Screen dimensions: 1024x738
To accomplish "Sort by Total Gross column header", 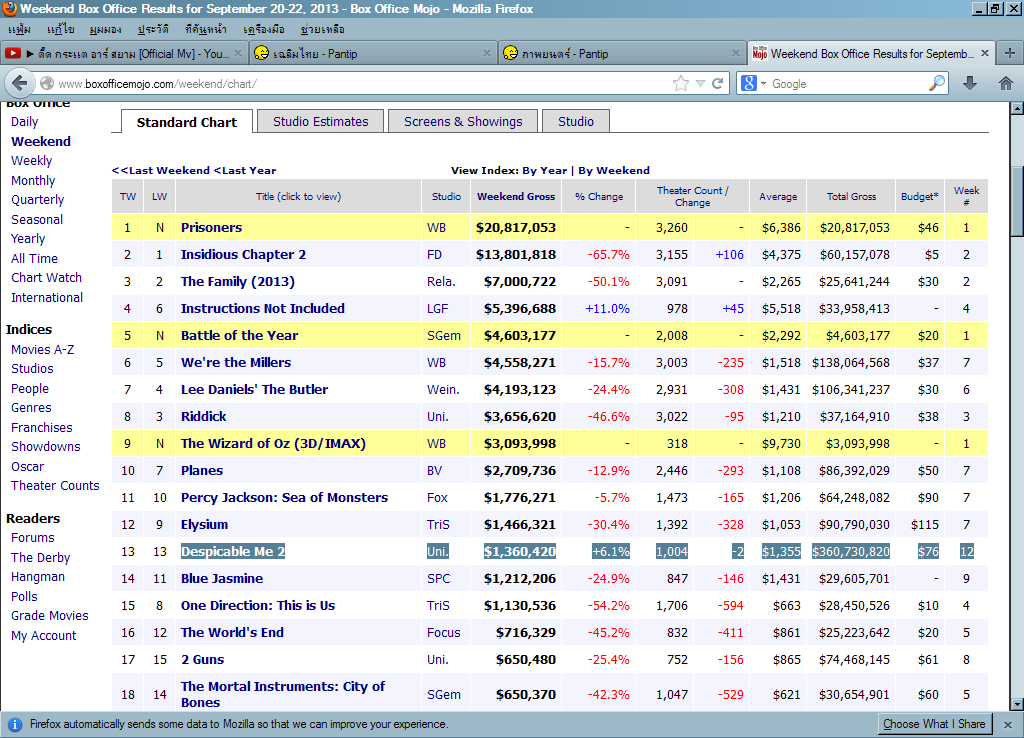I will [x=851, y=197].
